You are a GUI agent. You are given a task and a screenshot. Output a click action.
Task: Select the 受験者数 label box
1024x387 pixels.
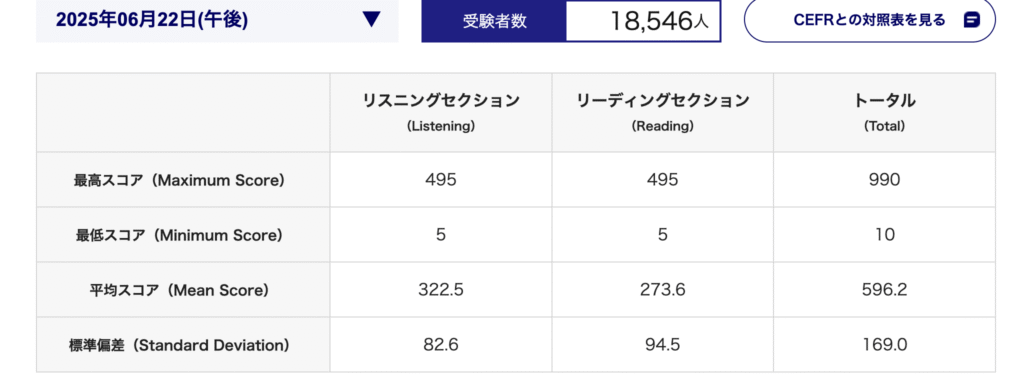494,21
